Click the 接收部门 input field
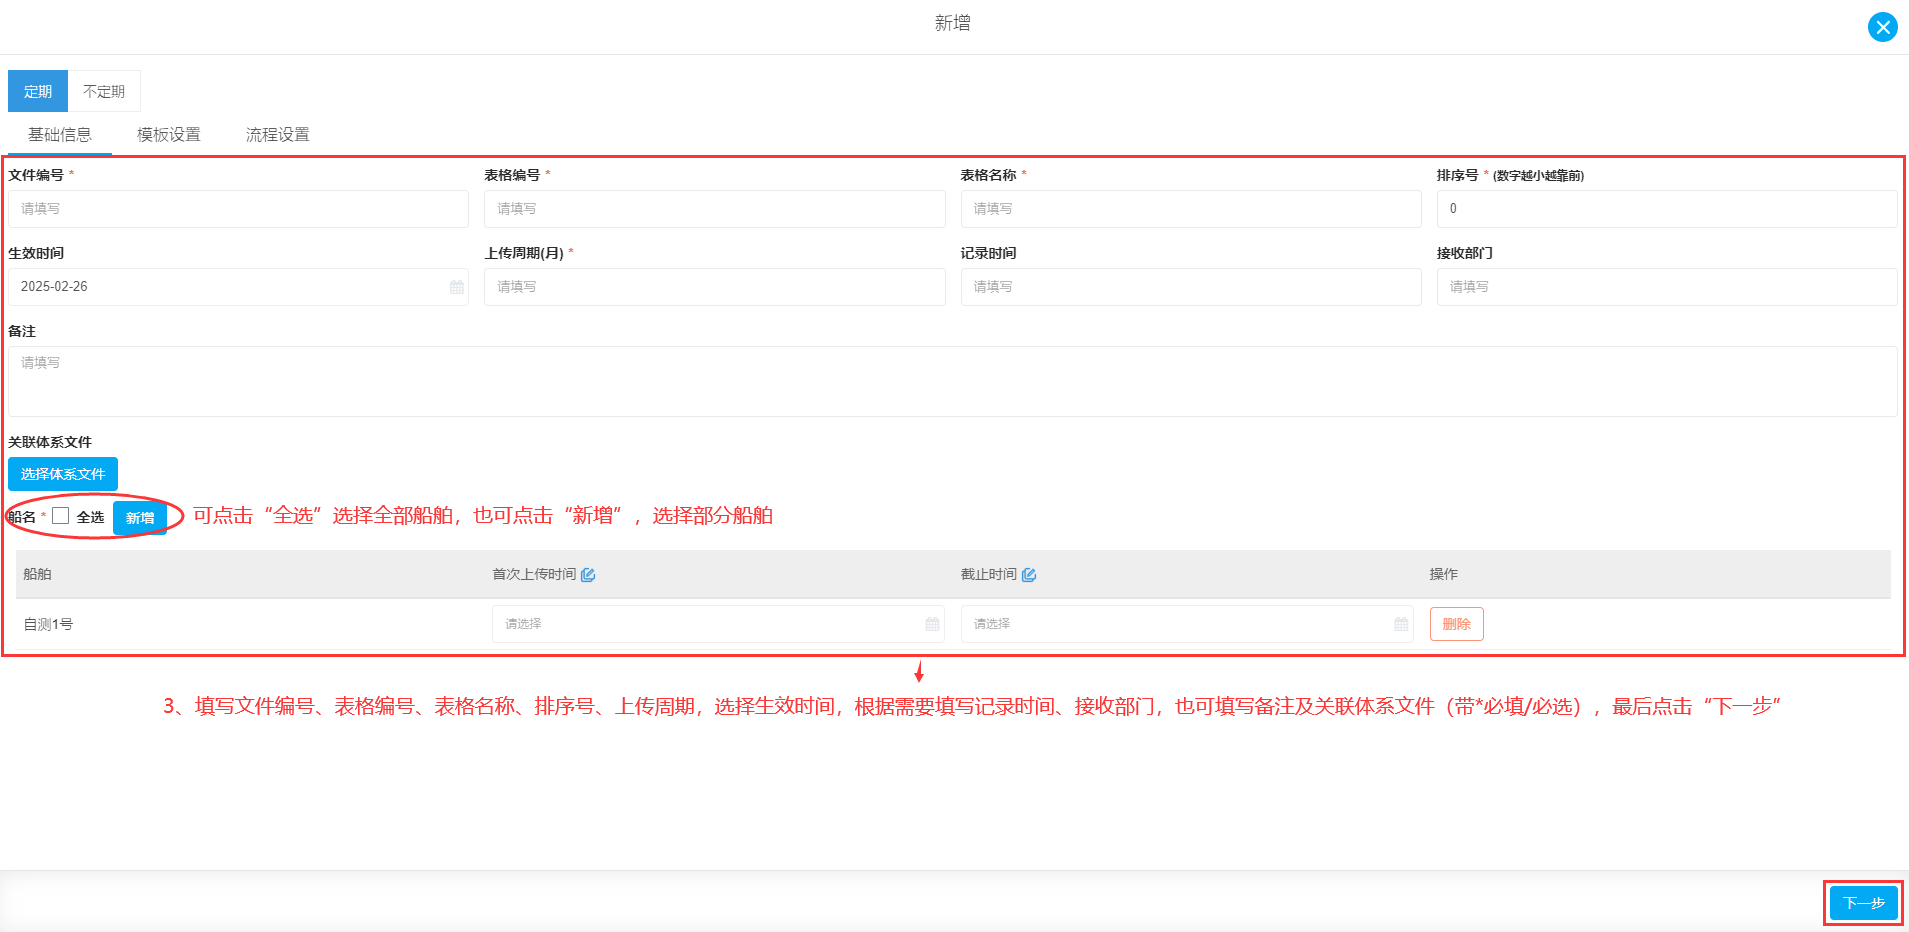Image resolution: width=1909 pixels, height=932 pixels. [1667, 287]
